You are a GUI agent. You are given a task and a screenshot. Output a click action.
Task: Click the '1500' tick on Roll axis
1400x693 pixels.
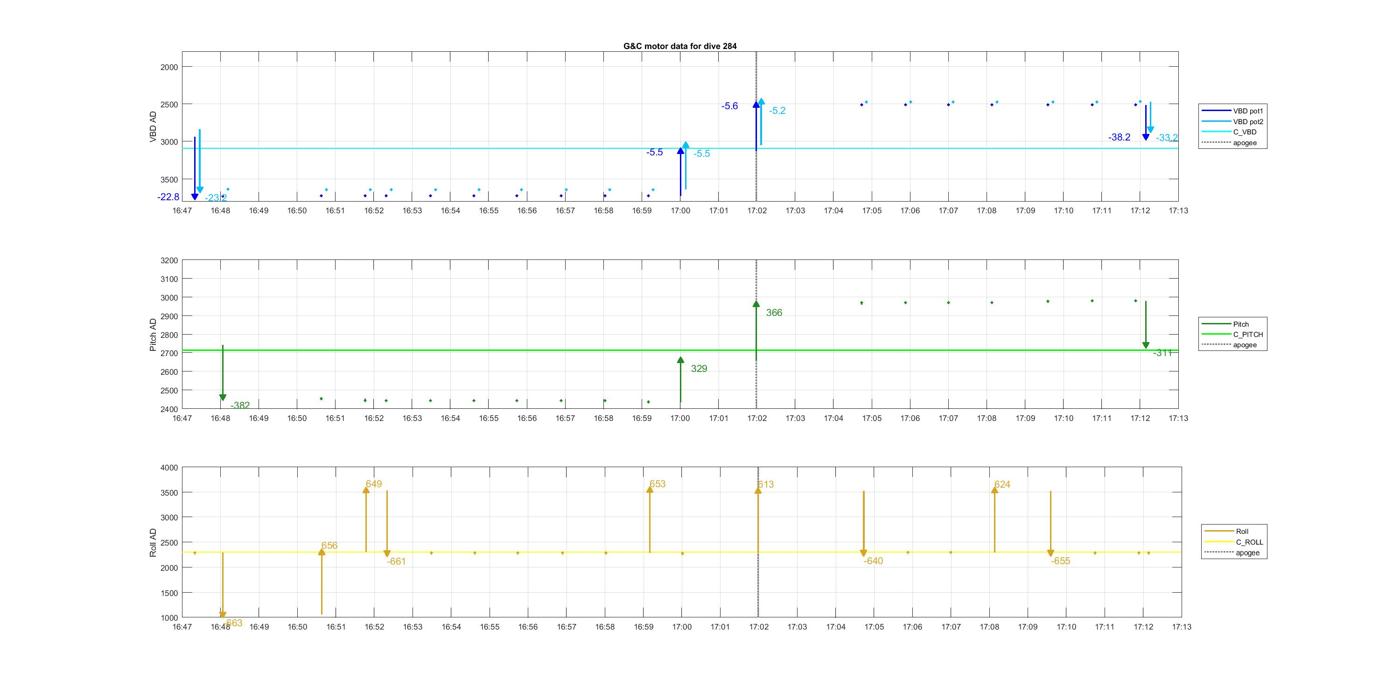168,592
